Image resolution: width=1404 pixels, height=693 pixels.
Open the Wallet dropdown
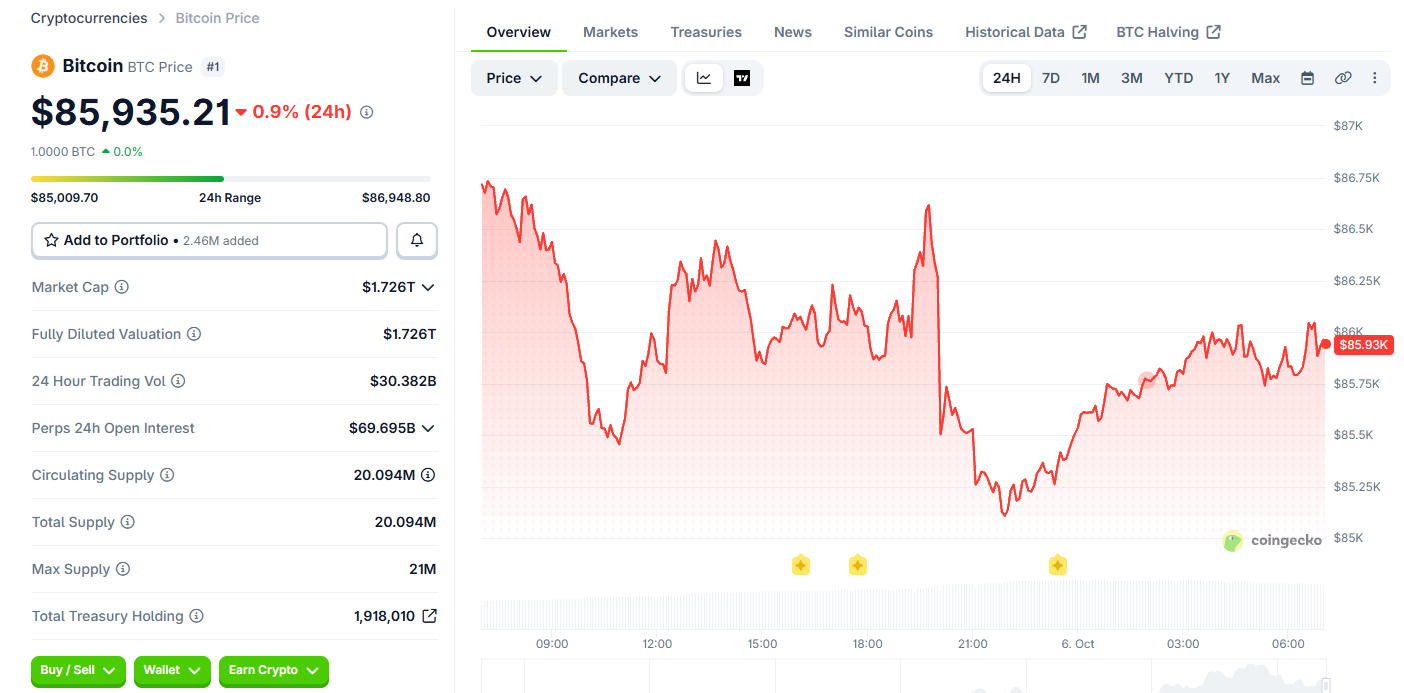(173, 670)
